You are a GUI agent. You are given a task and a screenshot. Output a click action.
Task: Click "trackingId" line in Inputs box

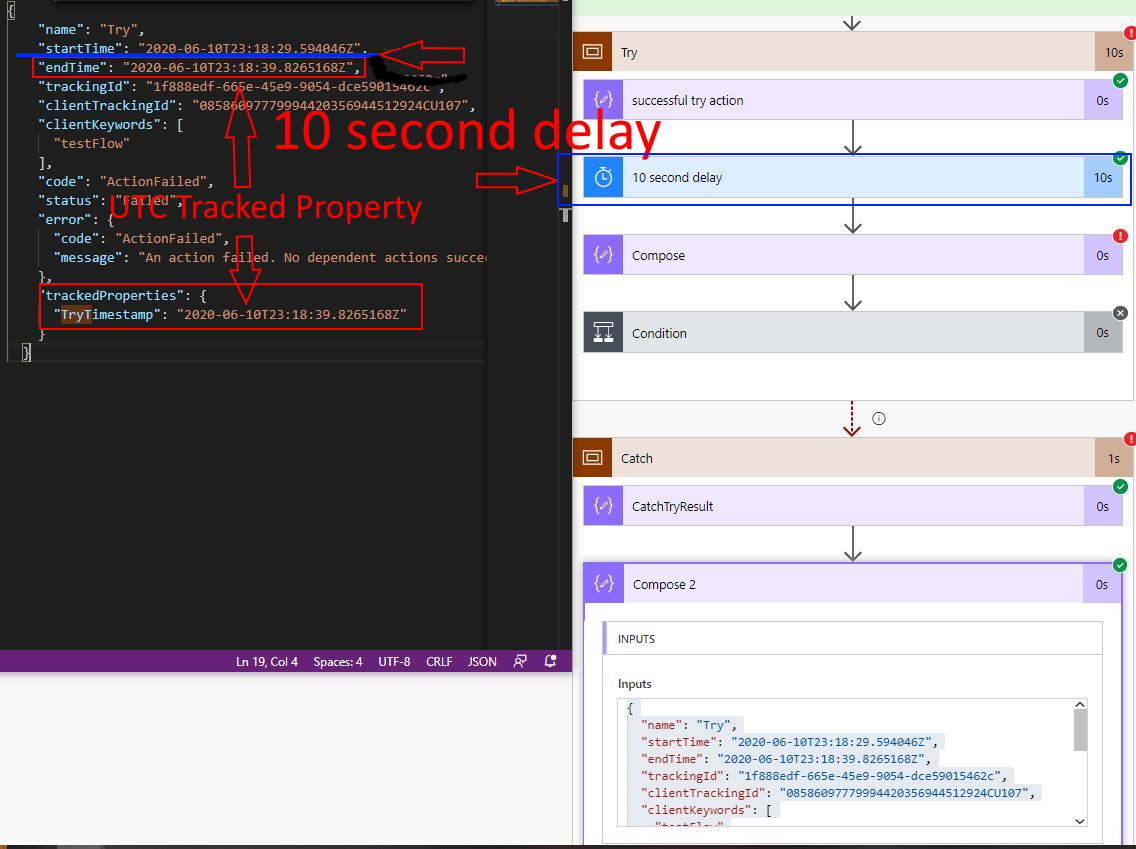click(x=824, y=776)
